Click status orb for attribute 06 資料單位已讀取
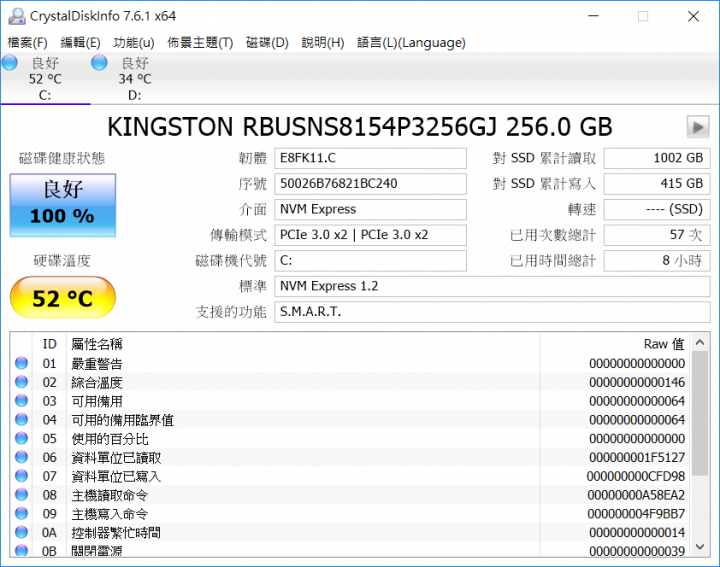Viewport: 720px width, 567px height. (x=22, y=457)
